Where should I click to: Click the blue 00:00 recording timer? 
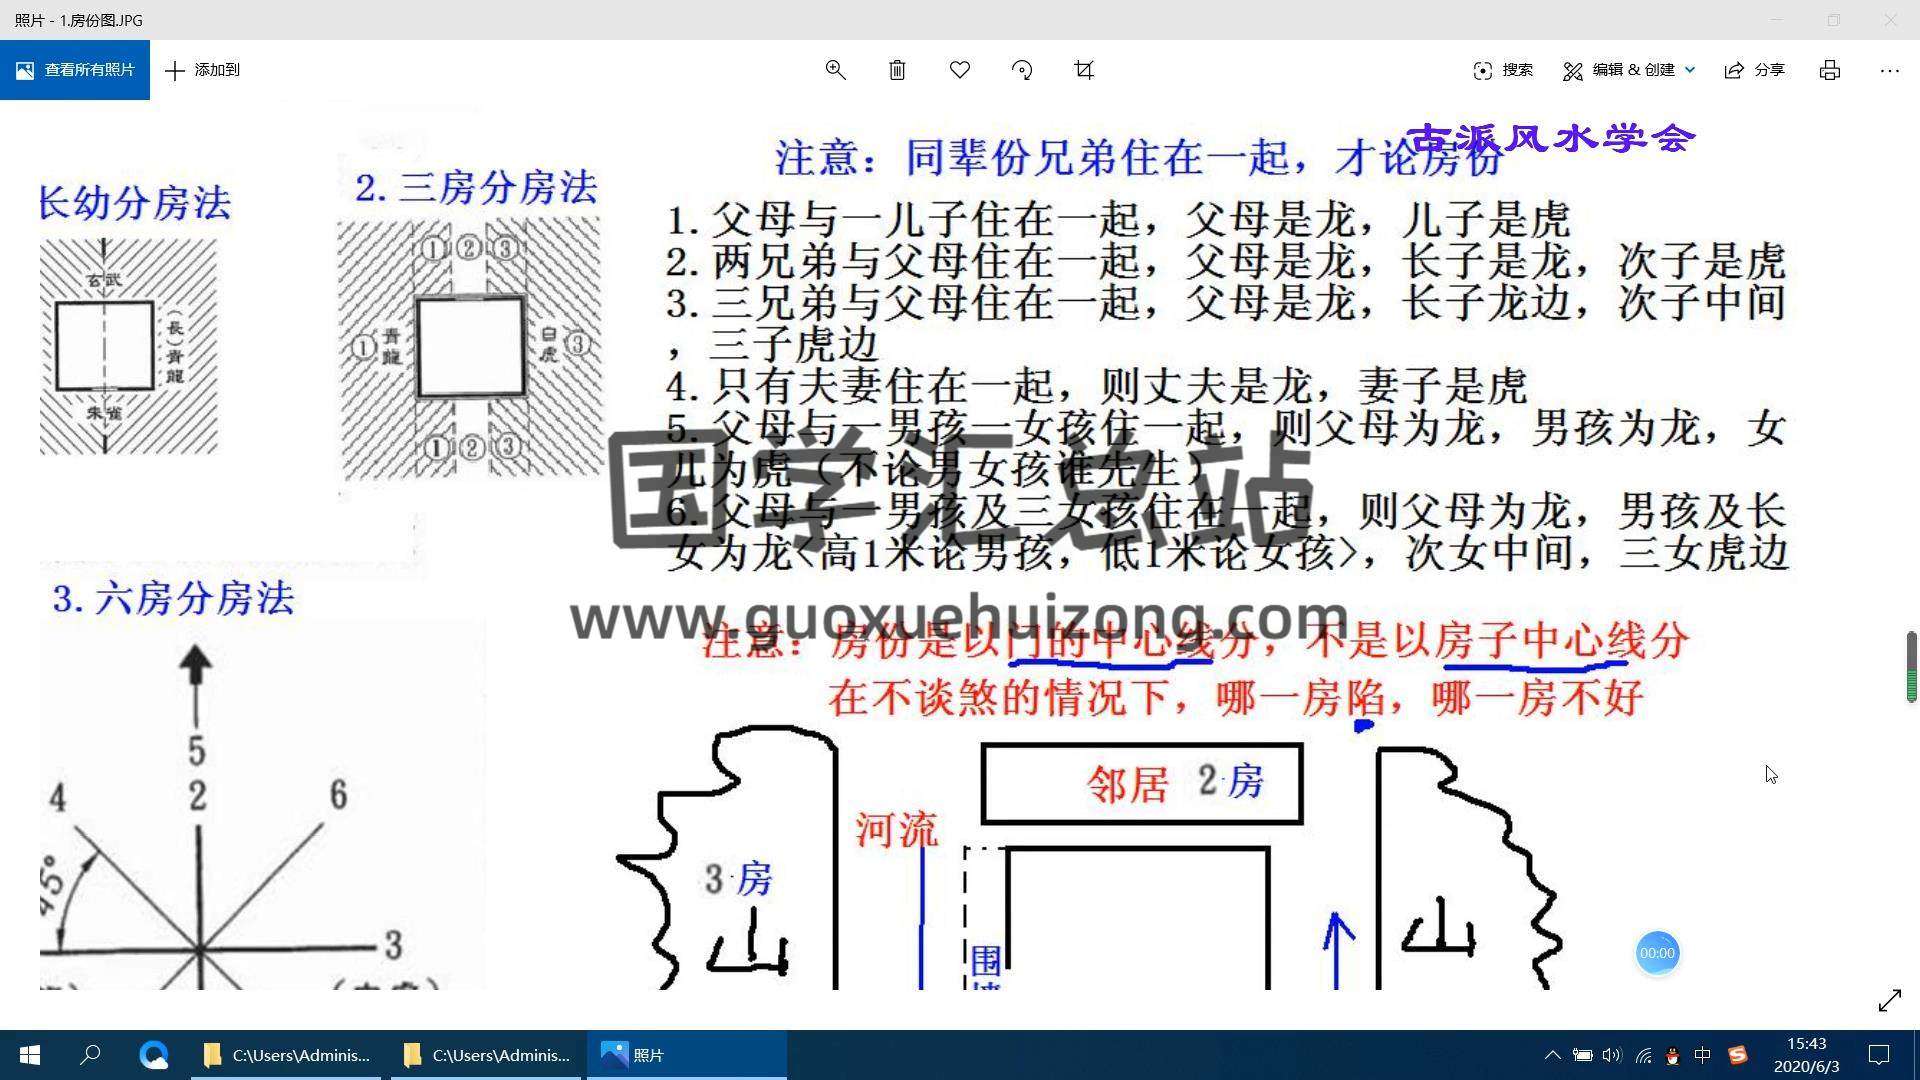[1657, 953]
